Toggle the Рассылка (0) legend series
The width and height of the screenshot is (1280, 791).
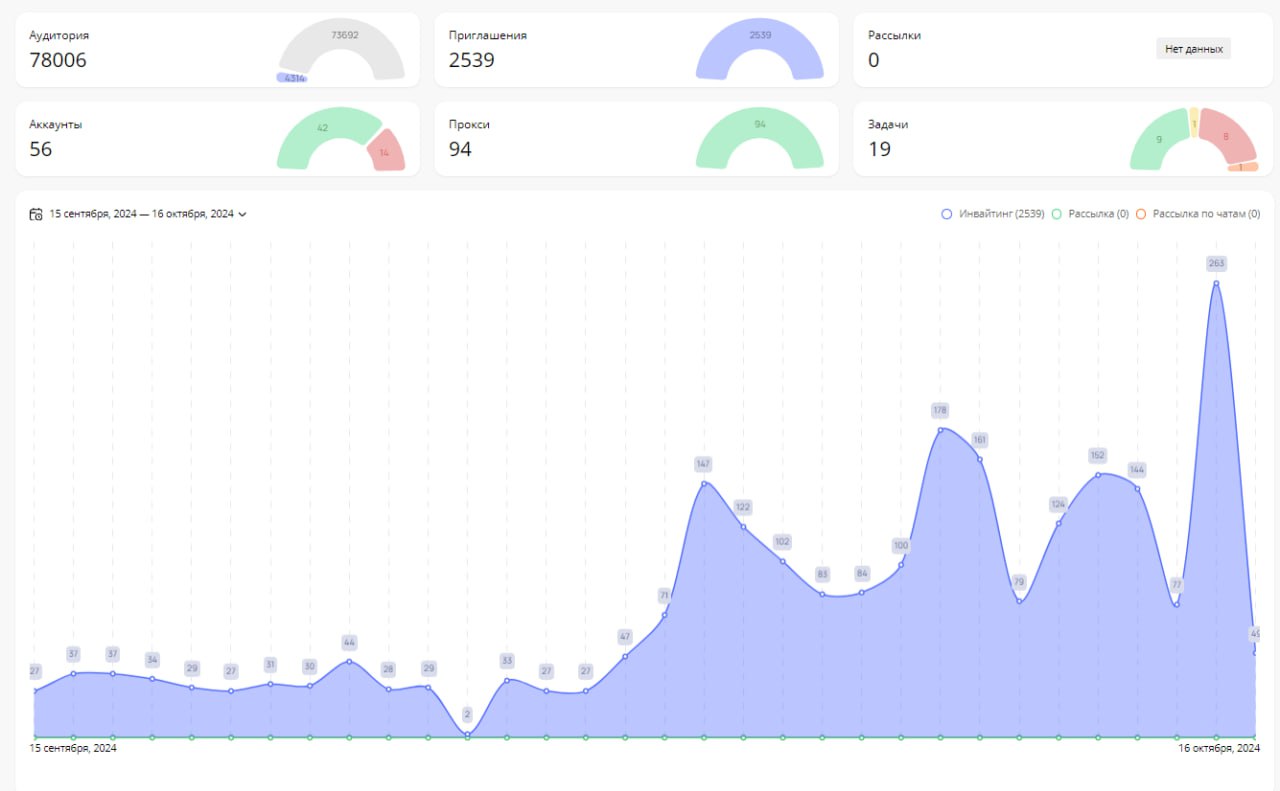[1091, 214]
